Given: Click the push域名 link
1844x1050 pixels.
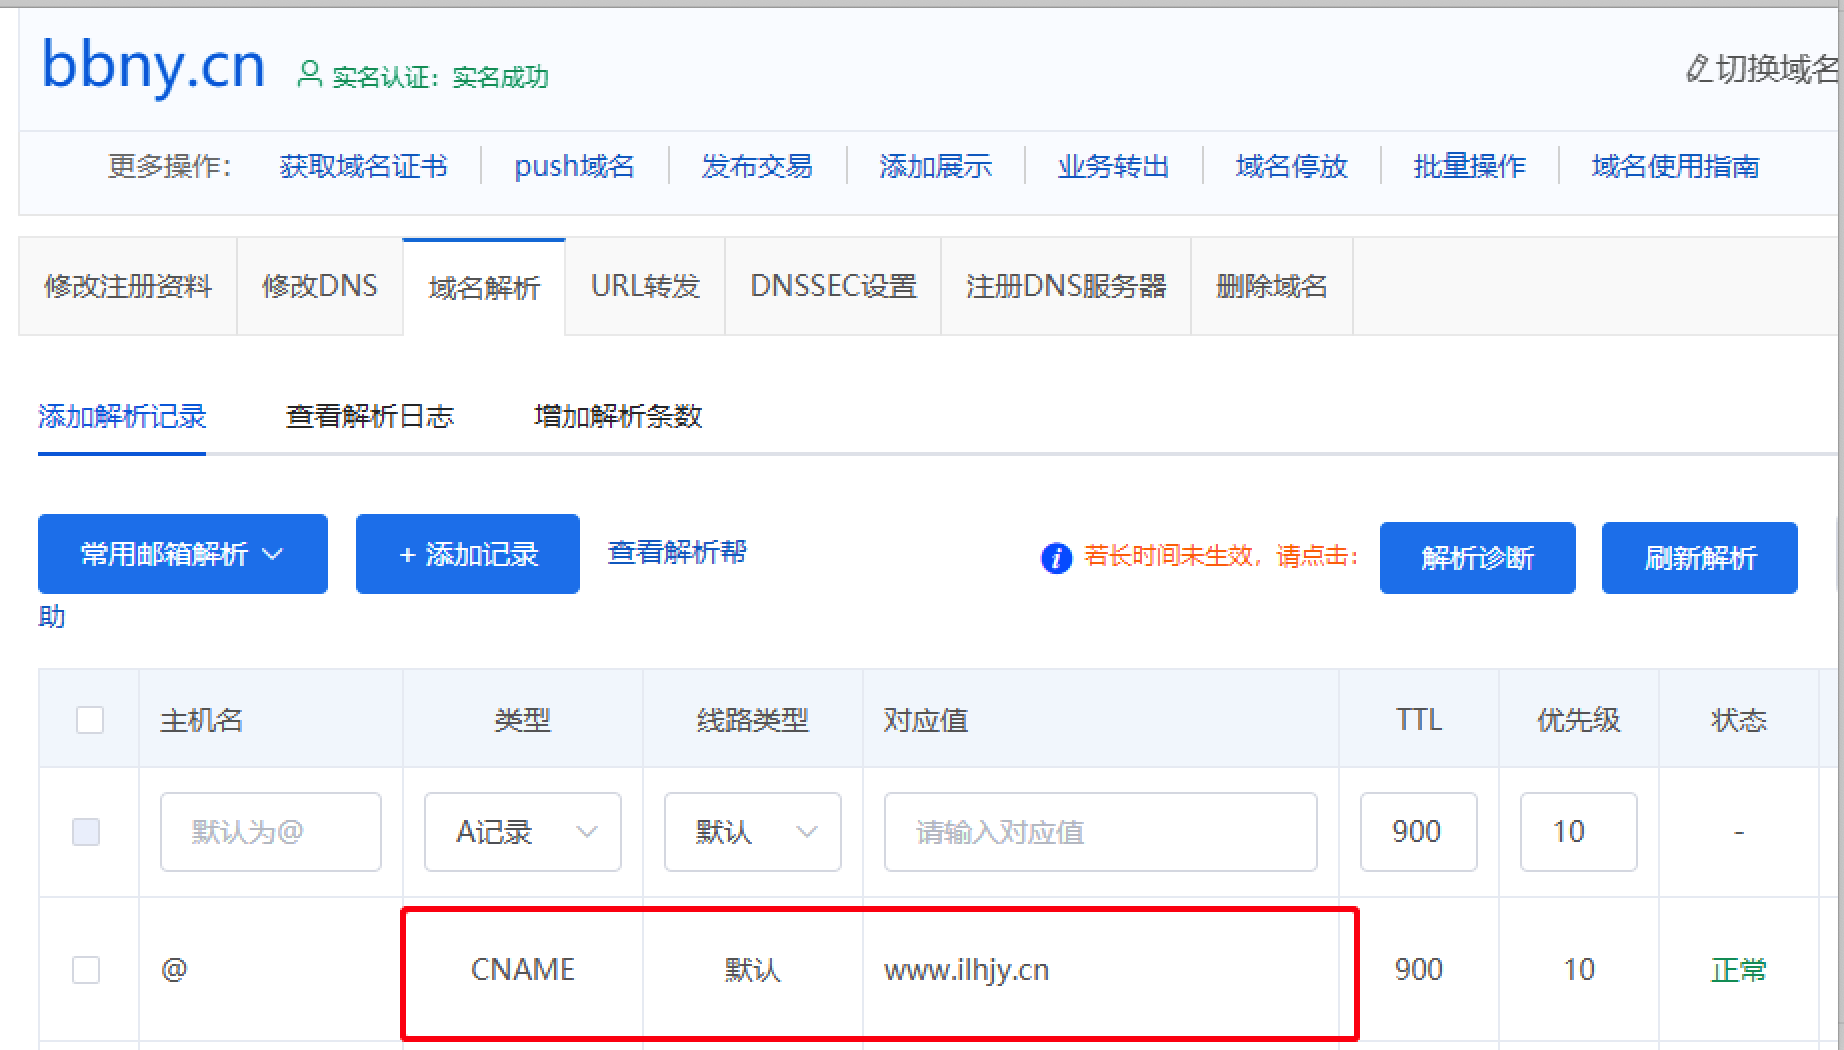Looking at the screenshot, I should (x=574, y=166).
